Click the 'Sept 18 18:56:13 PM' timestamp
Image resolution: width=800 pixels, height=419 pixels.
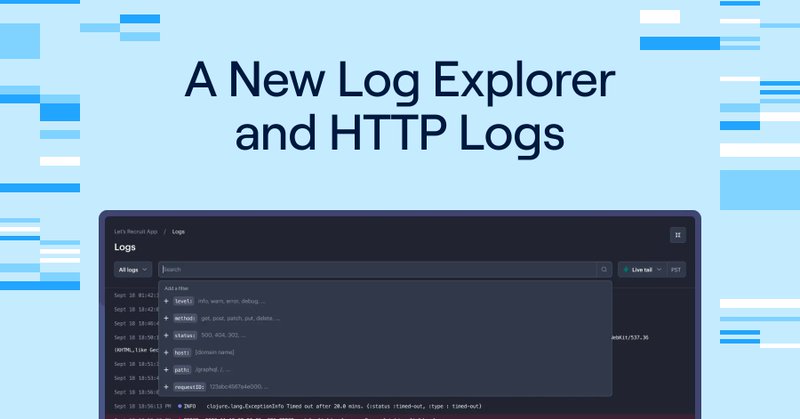point(142,407)
